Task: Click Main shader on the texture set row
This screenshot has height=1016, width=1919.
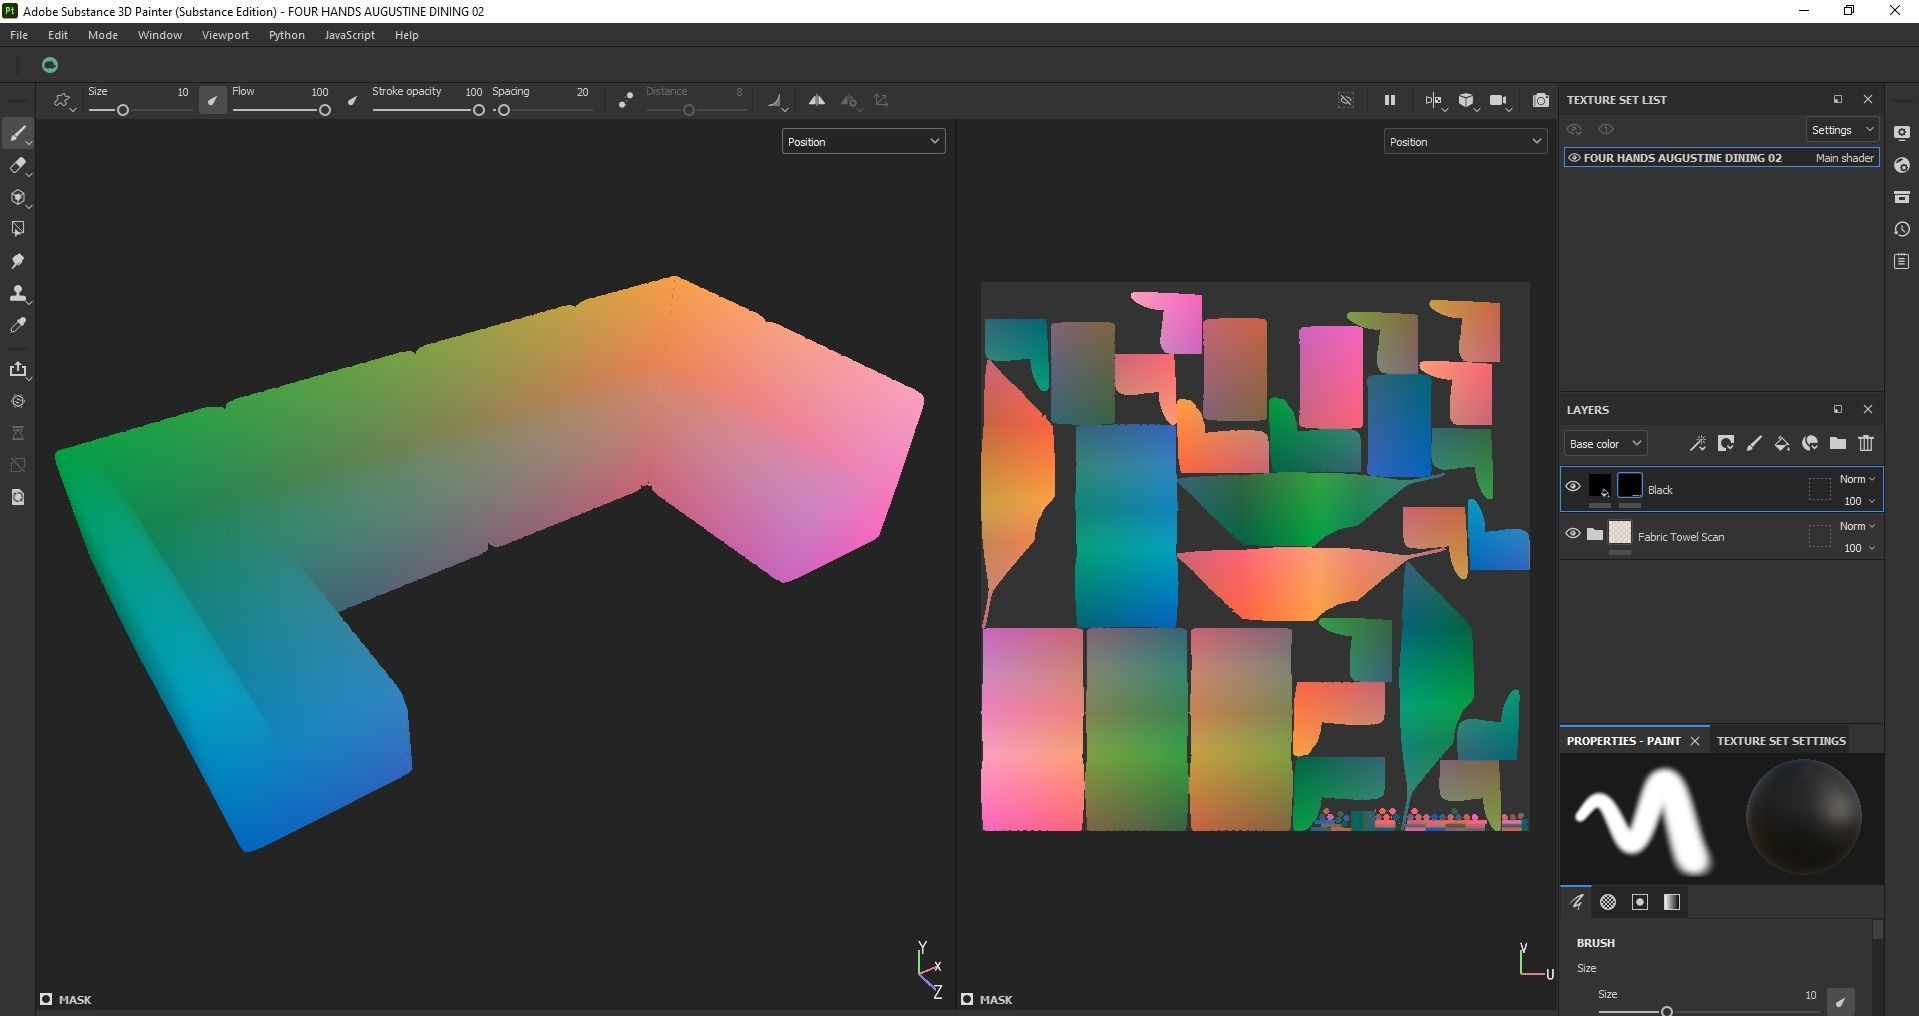Action: pos(1844,158)
